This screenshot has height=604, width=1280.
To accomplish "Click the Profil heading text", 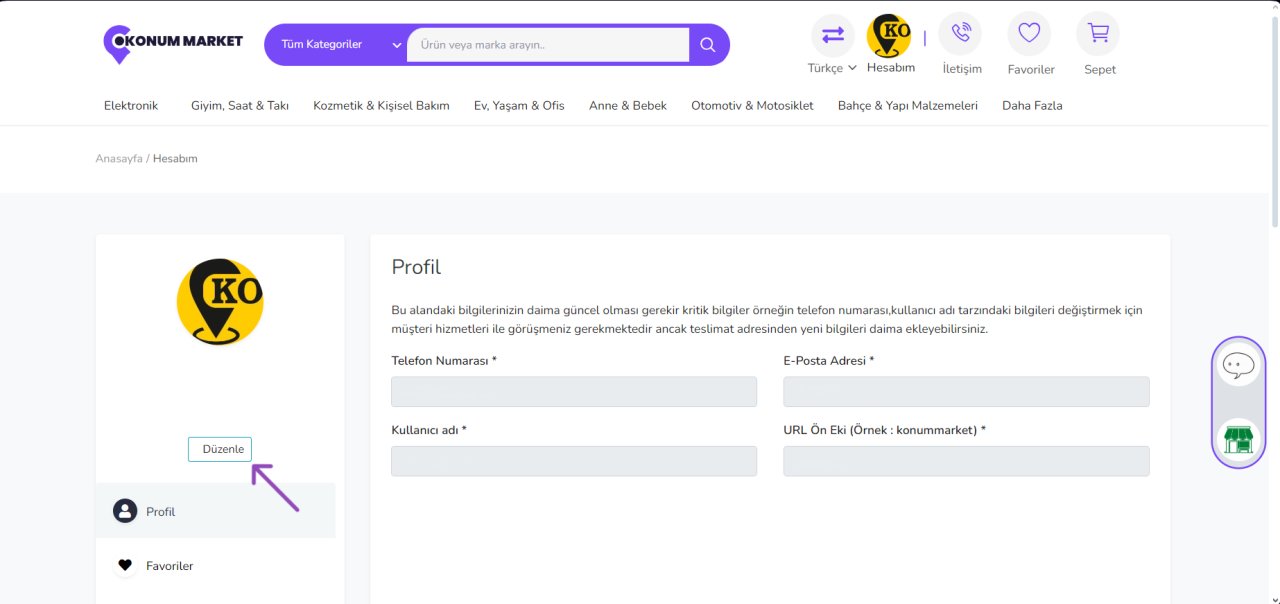I will [416, 267].
